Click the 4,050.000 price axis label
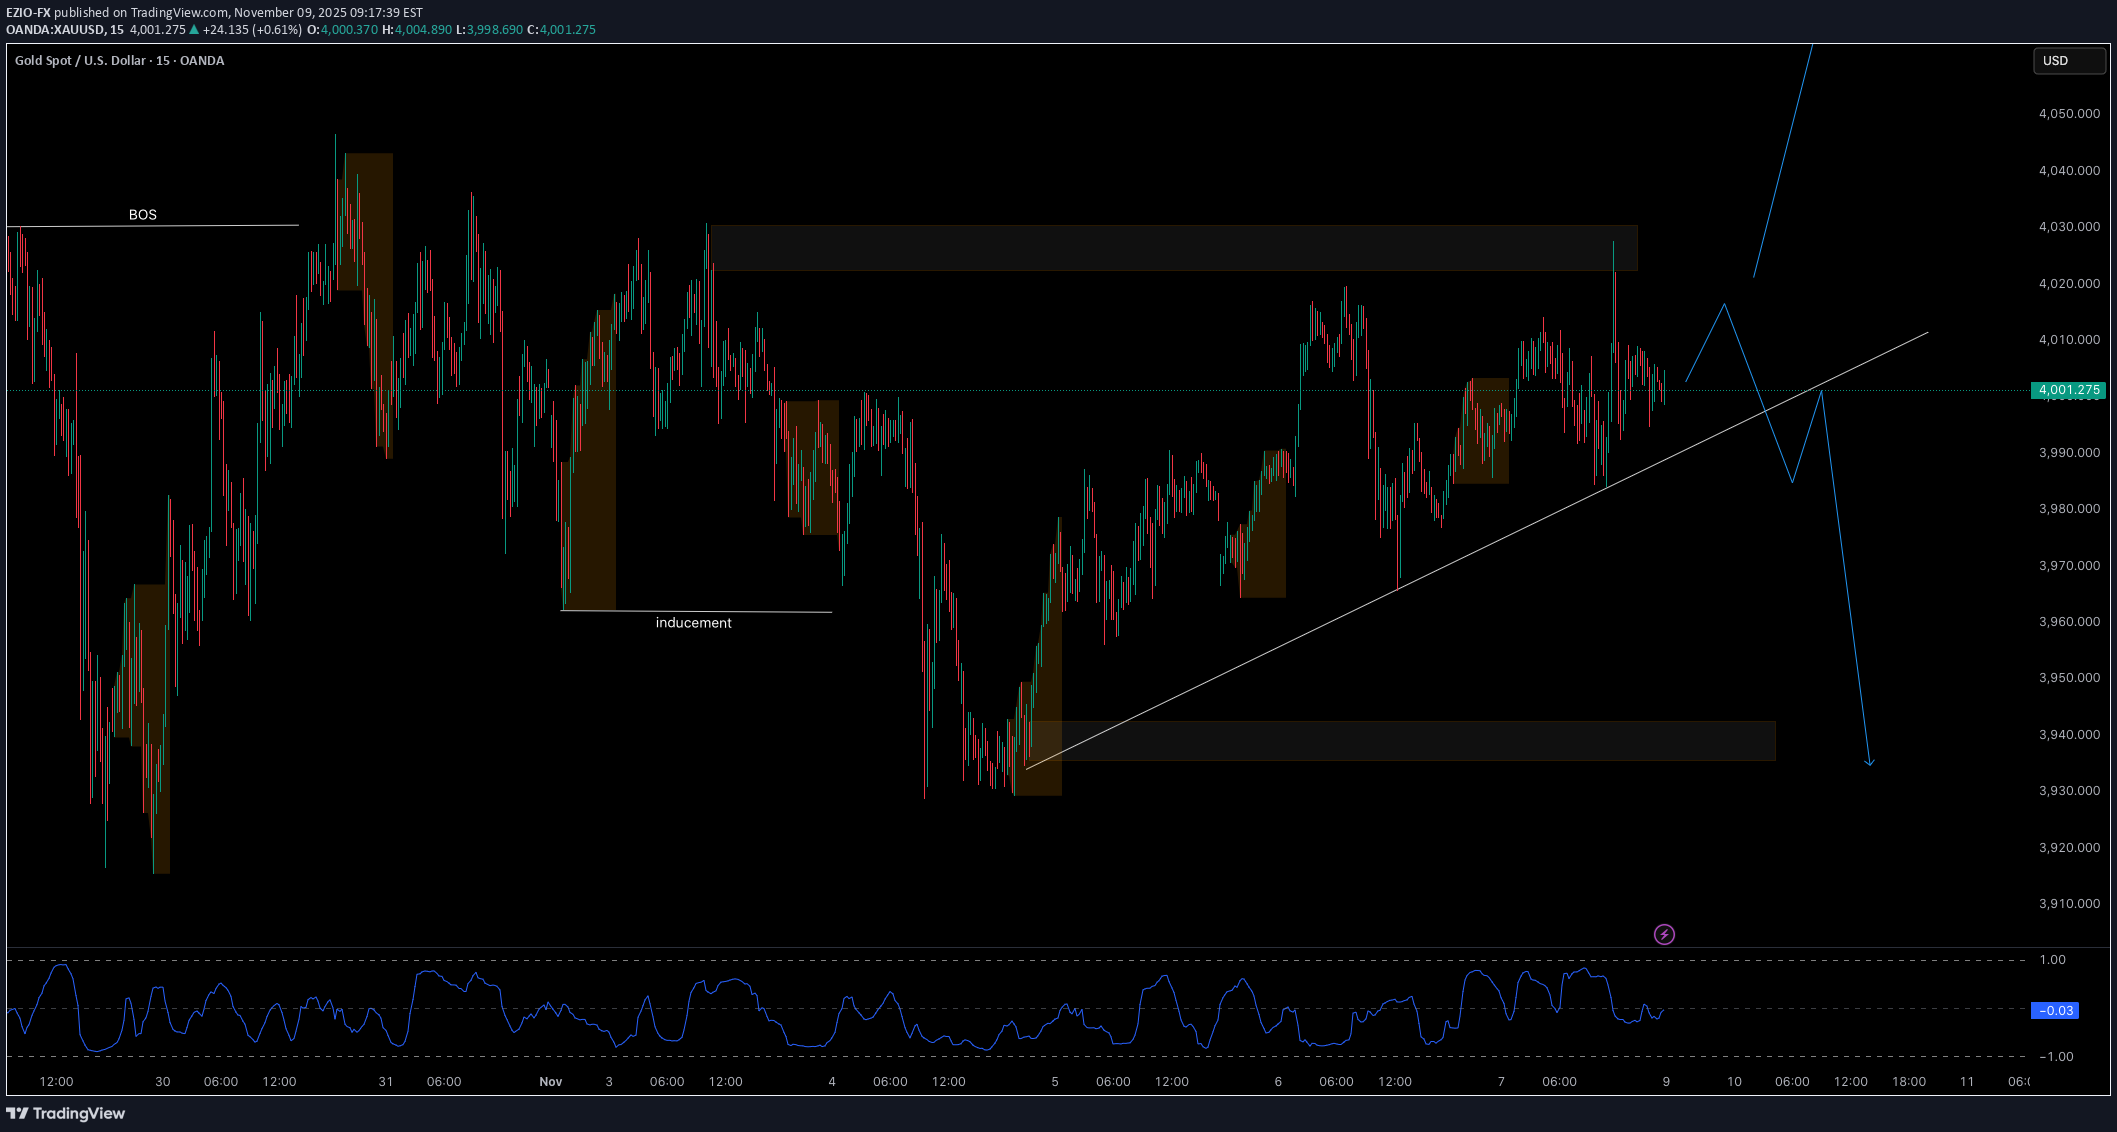The image size is (2117, 1132). pos(2067,114)
